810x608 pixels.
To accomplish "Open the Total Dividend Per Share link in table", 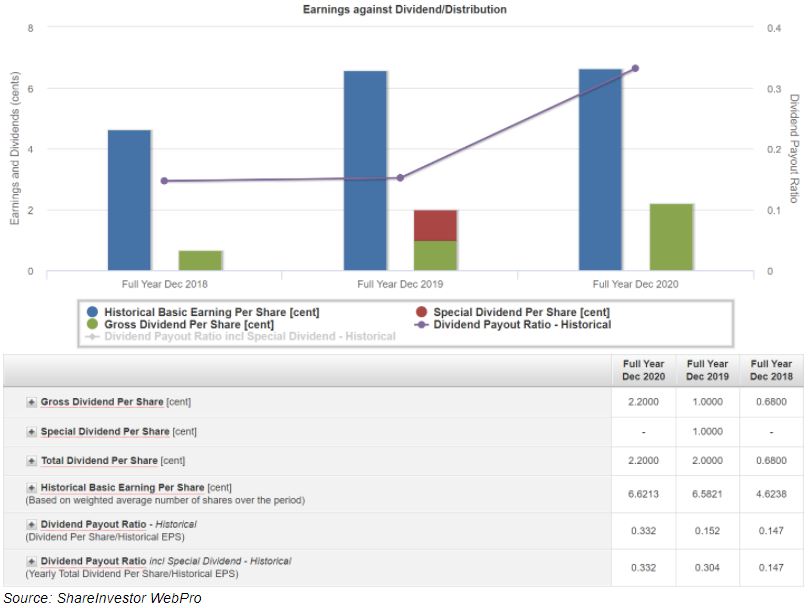I will coord(98,461).
